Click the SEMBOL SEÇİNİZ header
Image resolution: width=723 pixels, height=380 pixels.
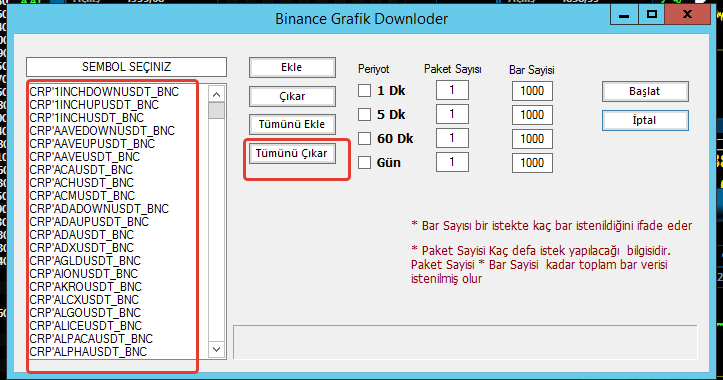point(126,67)
